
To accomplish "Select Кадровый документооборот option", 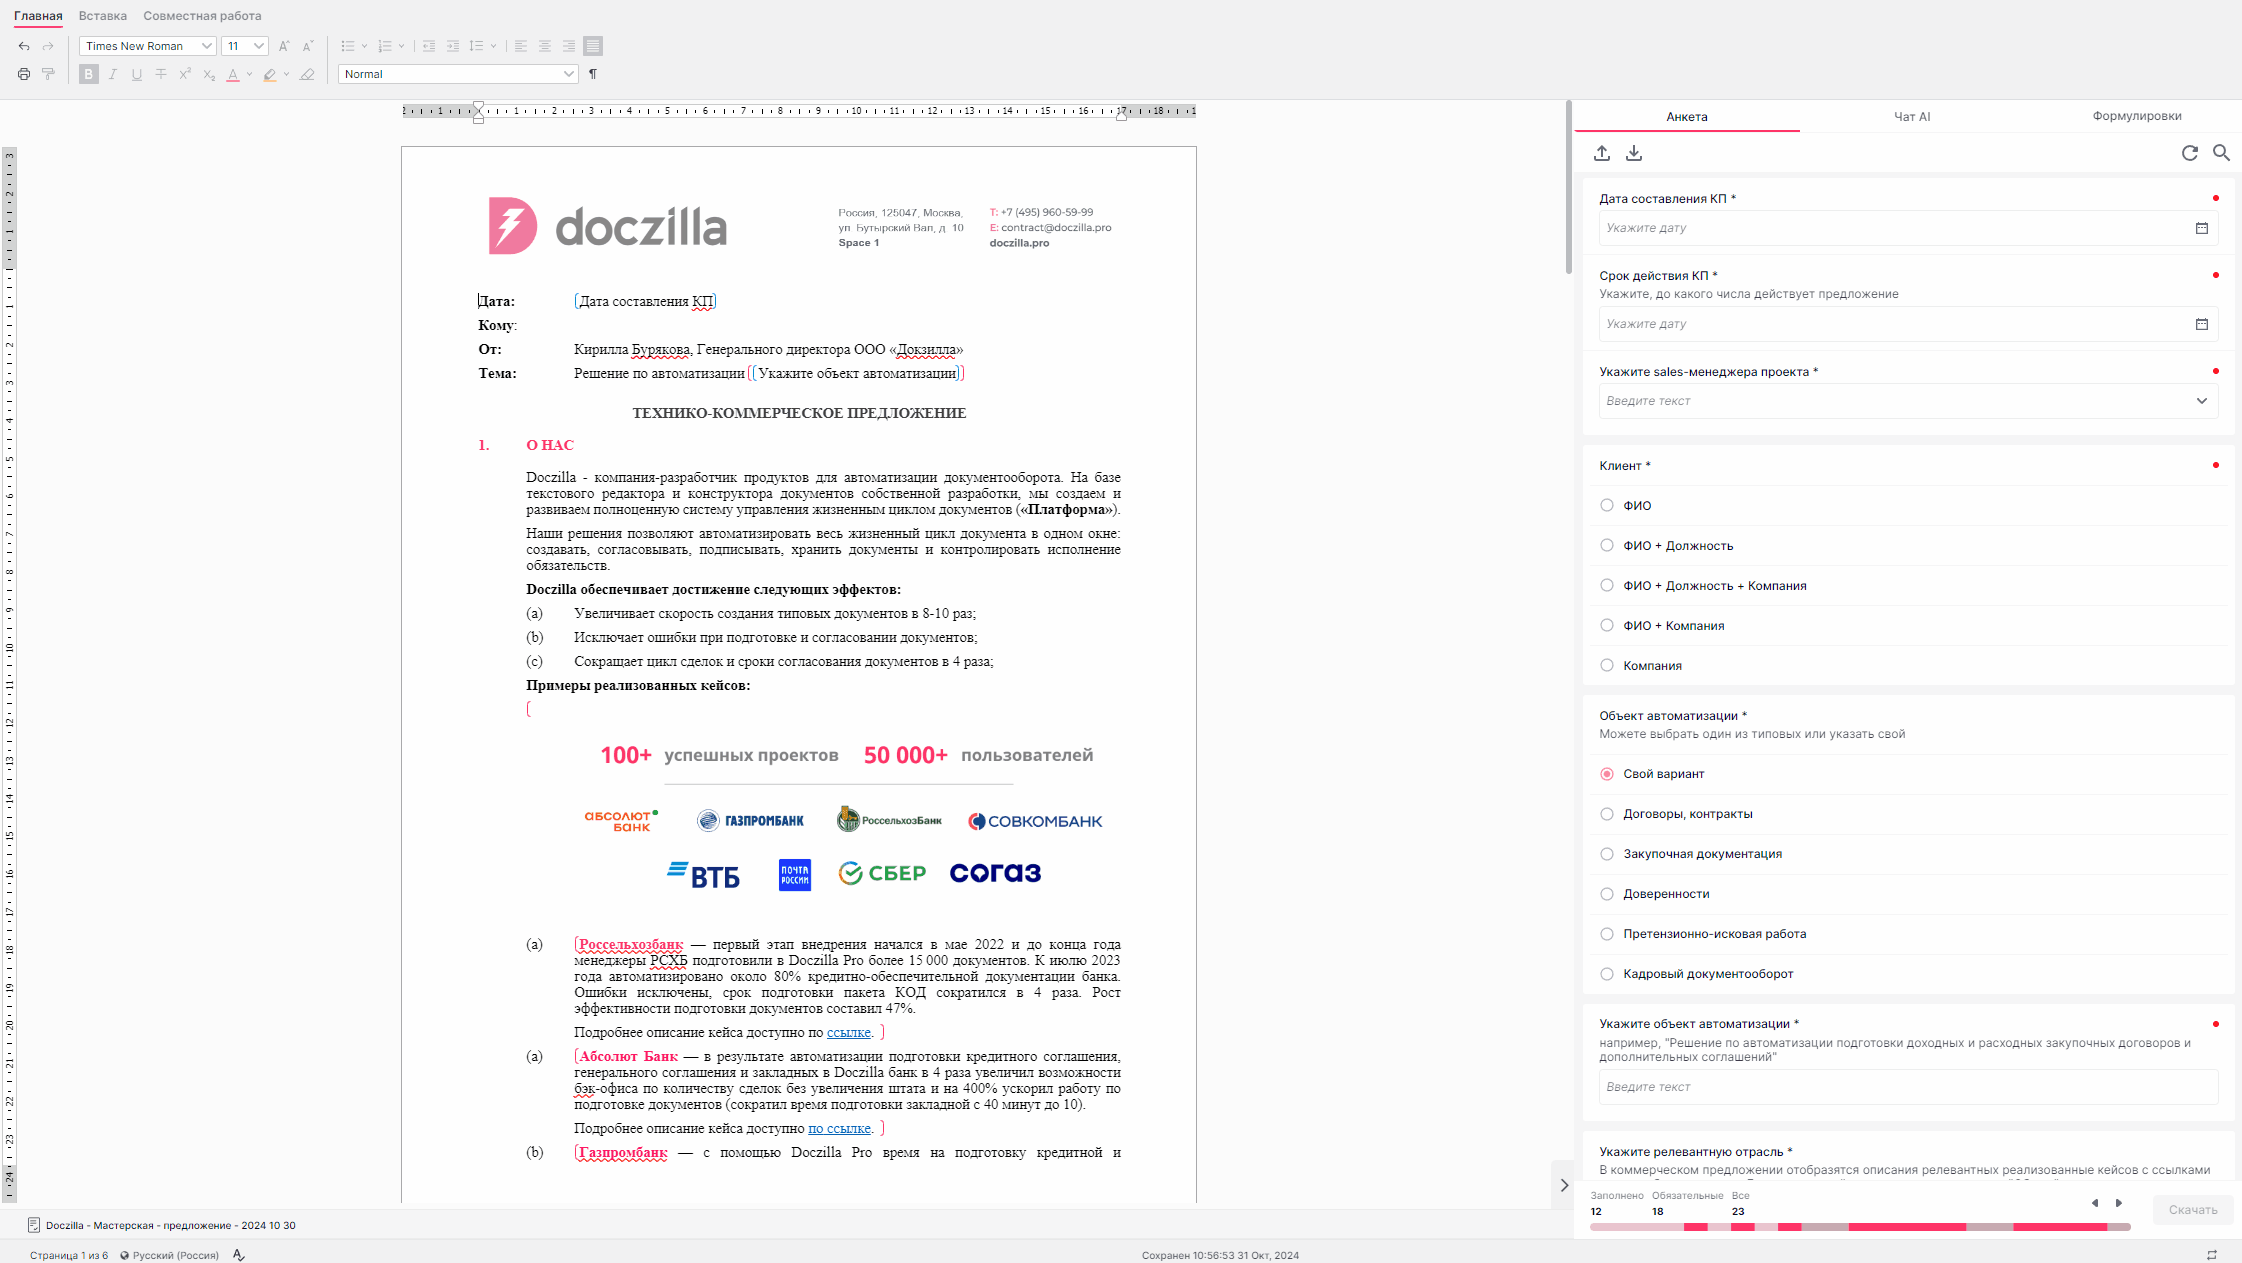I will tap(1607, 974).
